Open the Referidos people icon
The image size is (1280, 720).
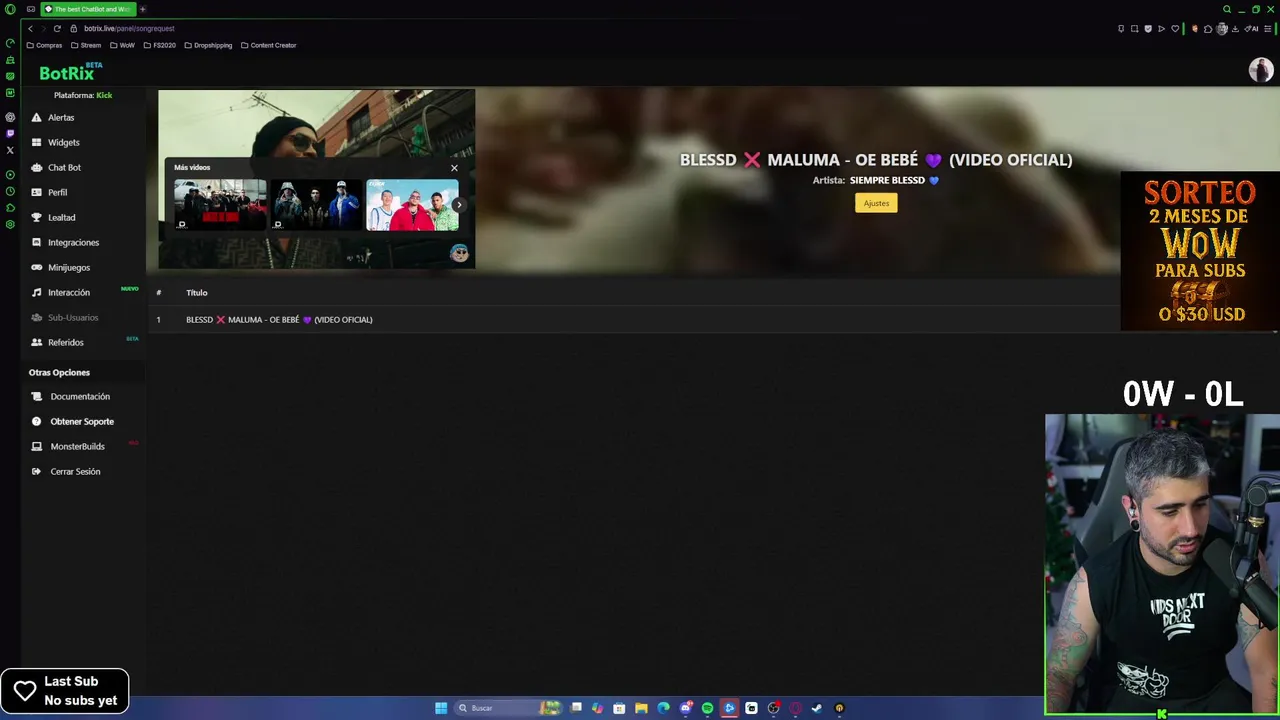37,342
